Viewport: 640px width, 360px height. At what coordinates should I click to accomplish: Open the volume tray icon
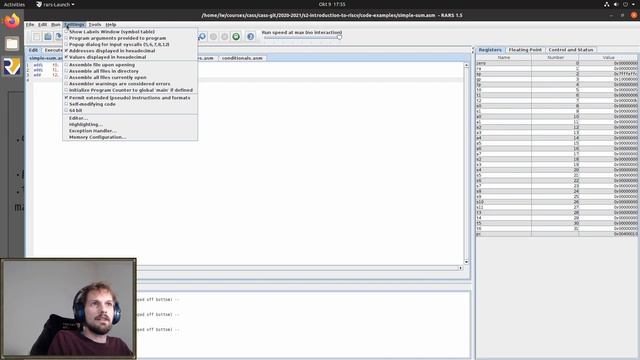pos(616,4)
